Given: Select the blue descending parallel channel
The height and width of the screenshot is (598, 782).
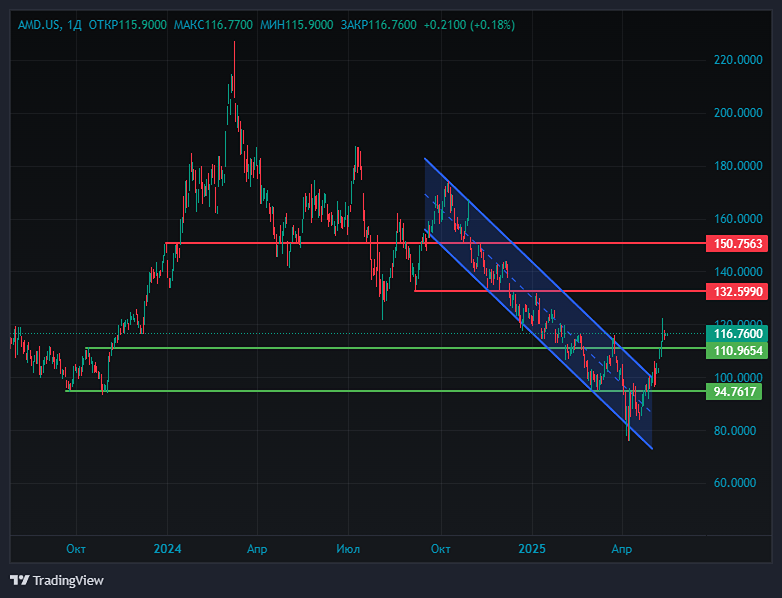Looking at the screenshot, I should (539, 304).
